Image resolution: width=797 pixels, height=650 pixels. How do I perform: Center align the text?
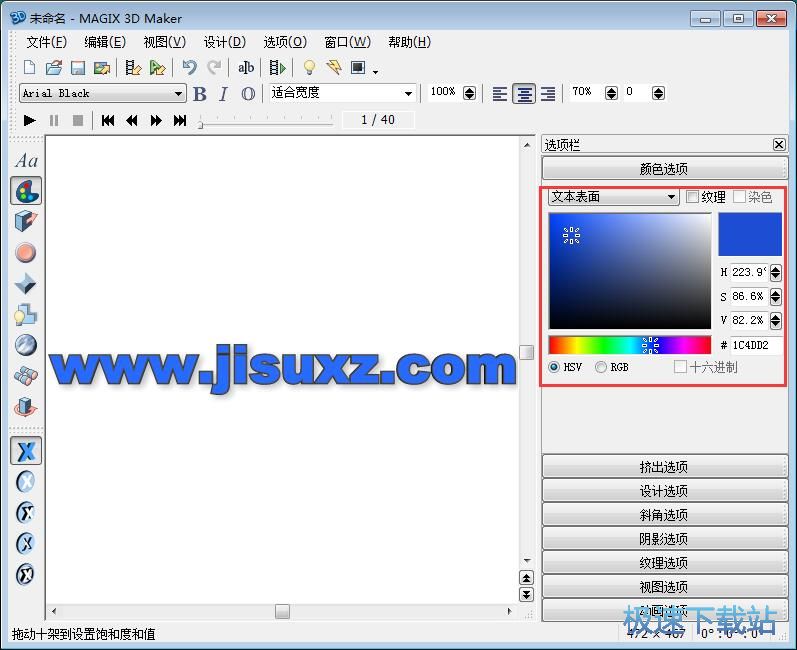click(524, 94)
